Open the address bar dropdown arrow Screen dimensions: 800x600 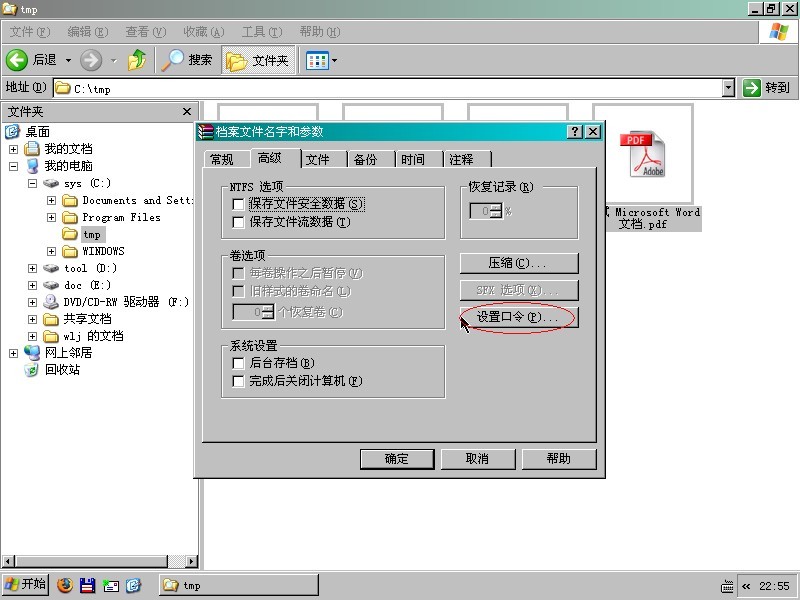click(x=728, y=88)
